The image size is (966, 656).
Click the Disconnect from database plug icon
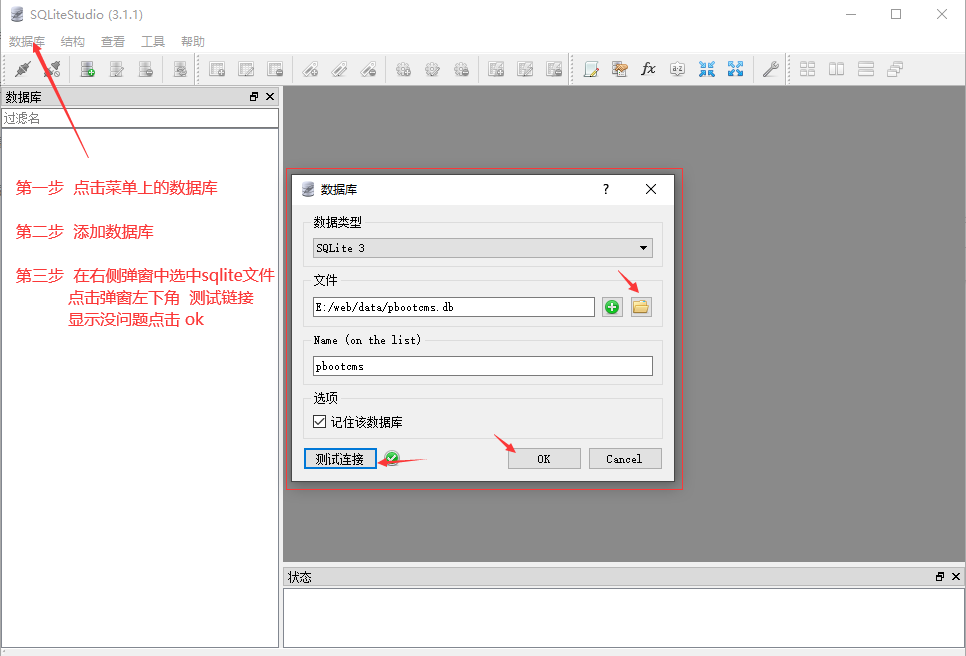click(52, 69)
